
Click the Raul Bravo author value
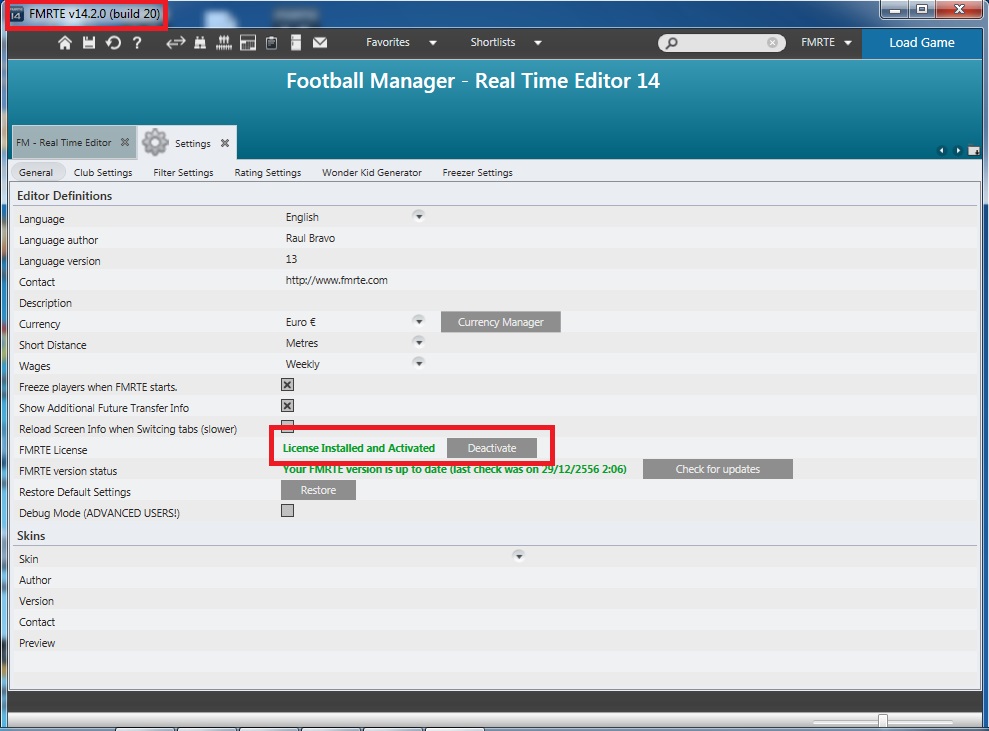(310, 238)
